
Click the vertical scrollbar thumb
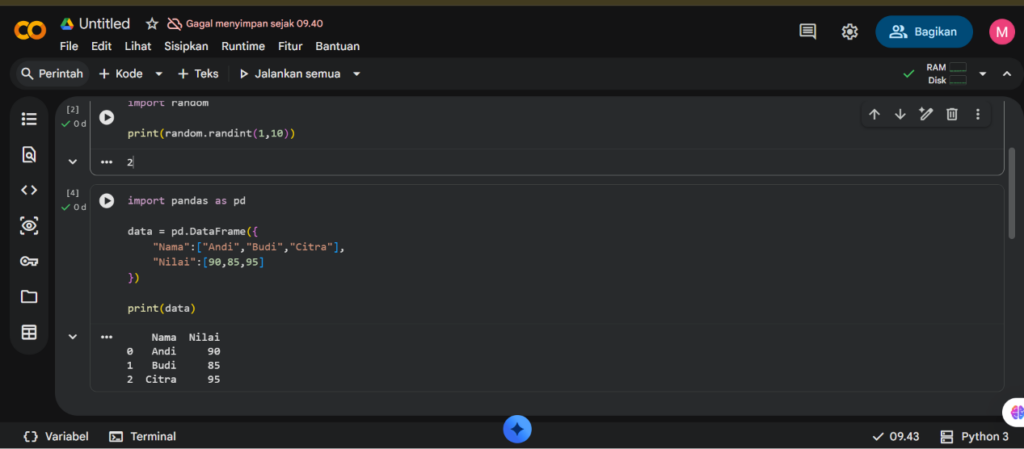coord(1012,193)
